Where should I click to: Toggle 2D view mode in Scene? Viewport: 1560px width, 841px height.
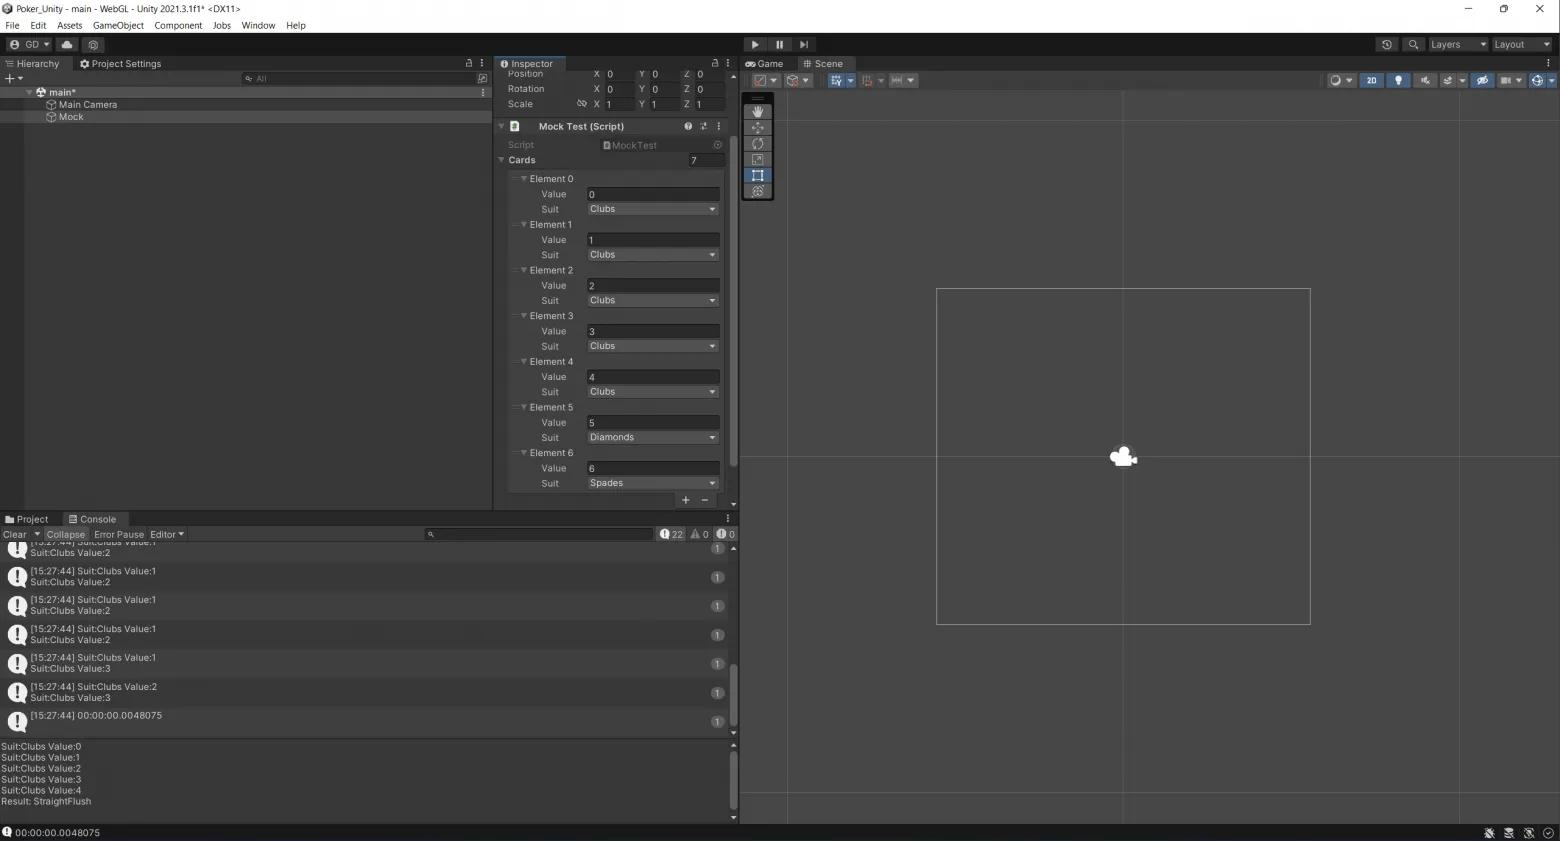(x=1372, y=80)
